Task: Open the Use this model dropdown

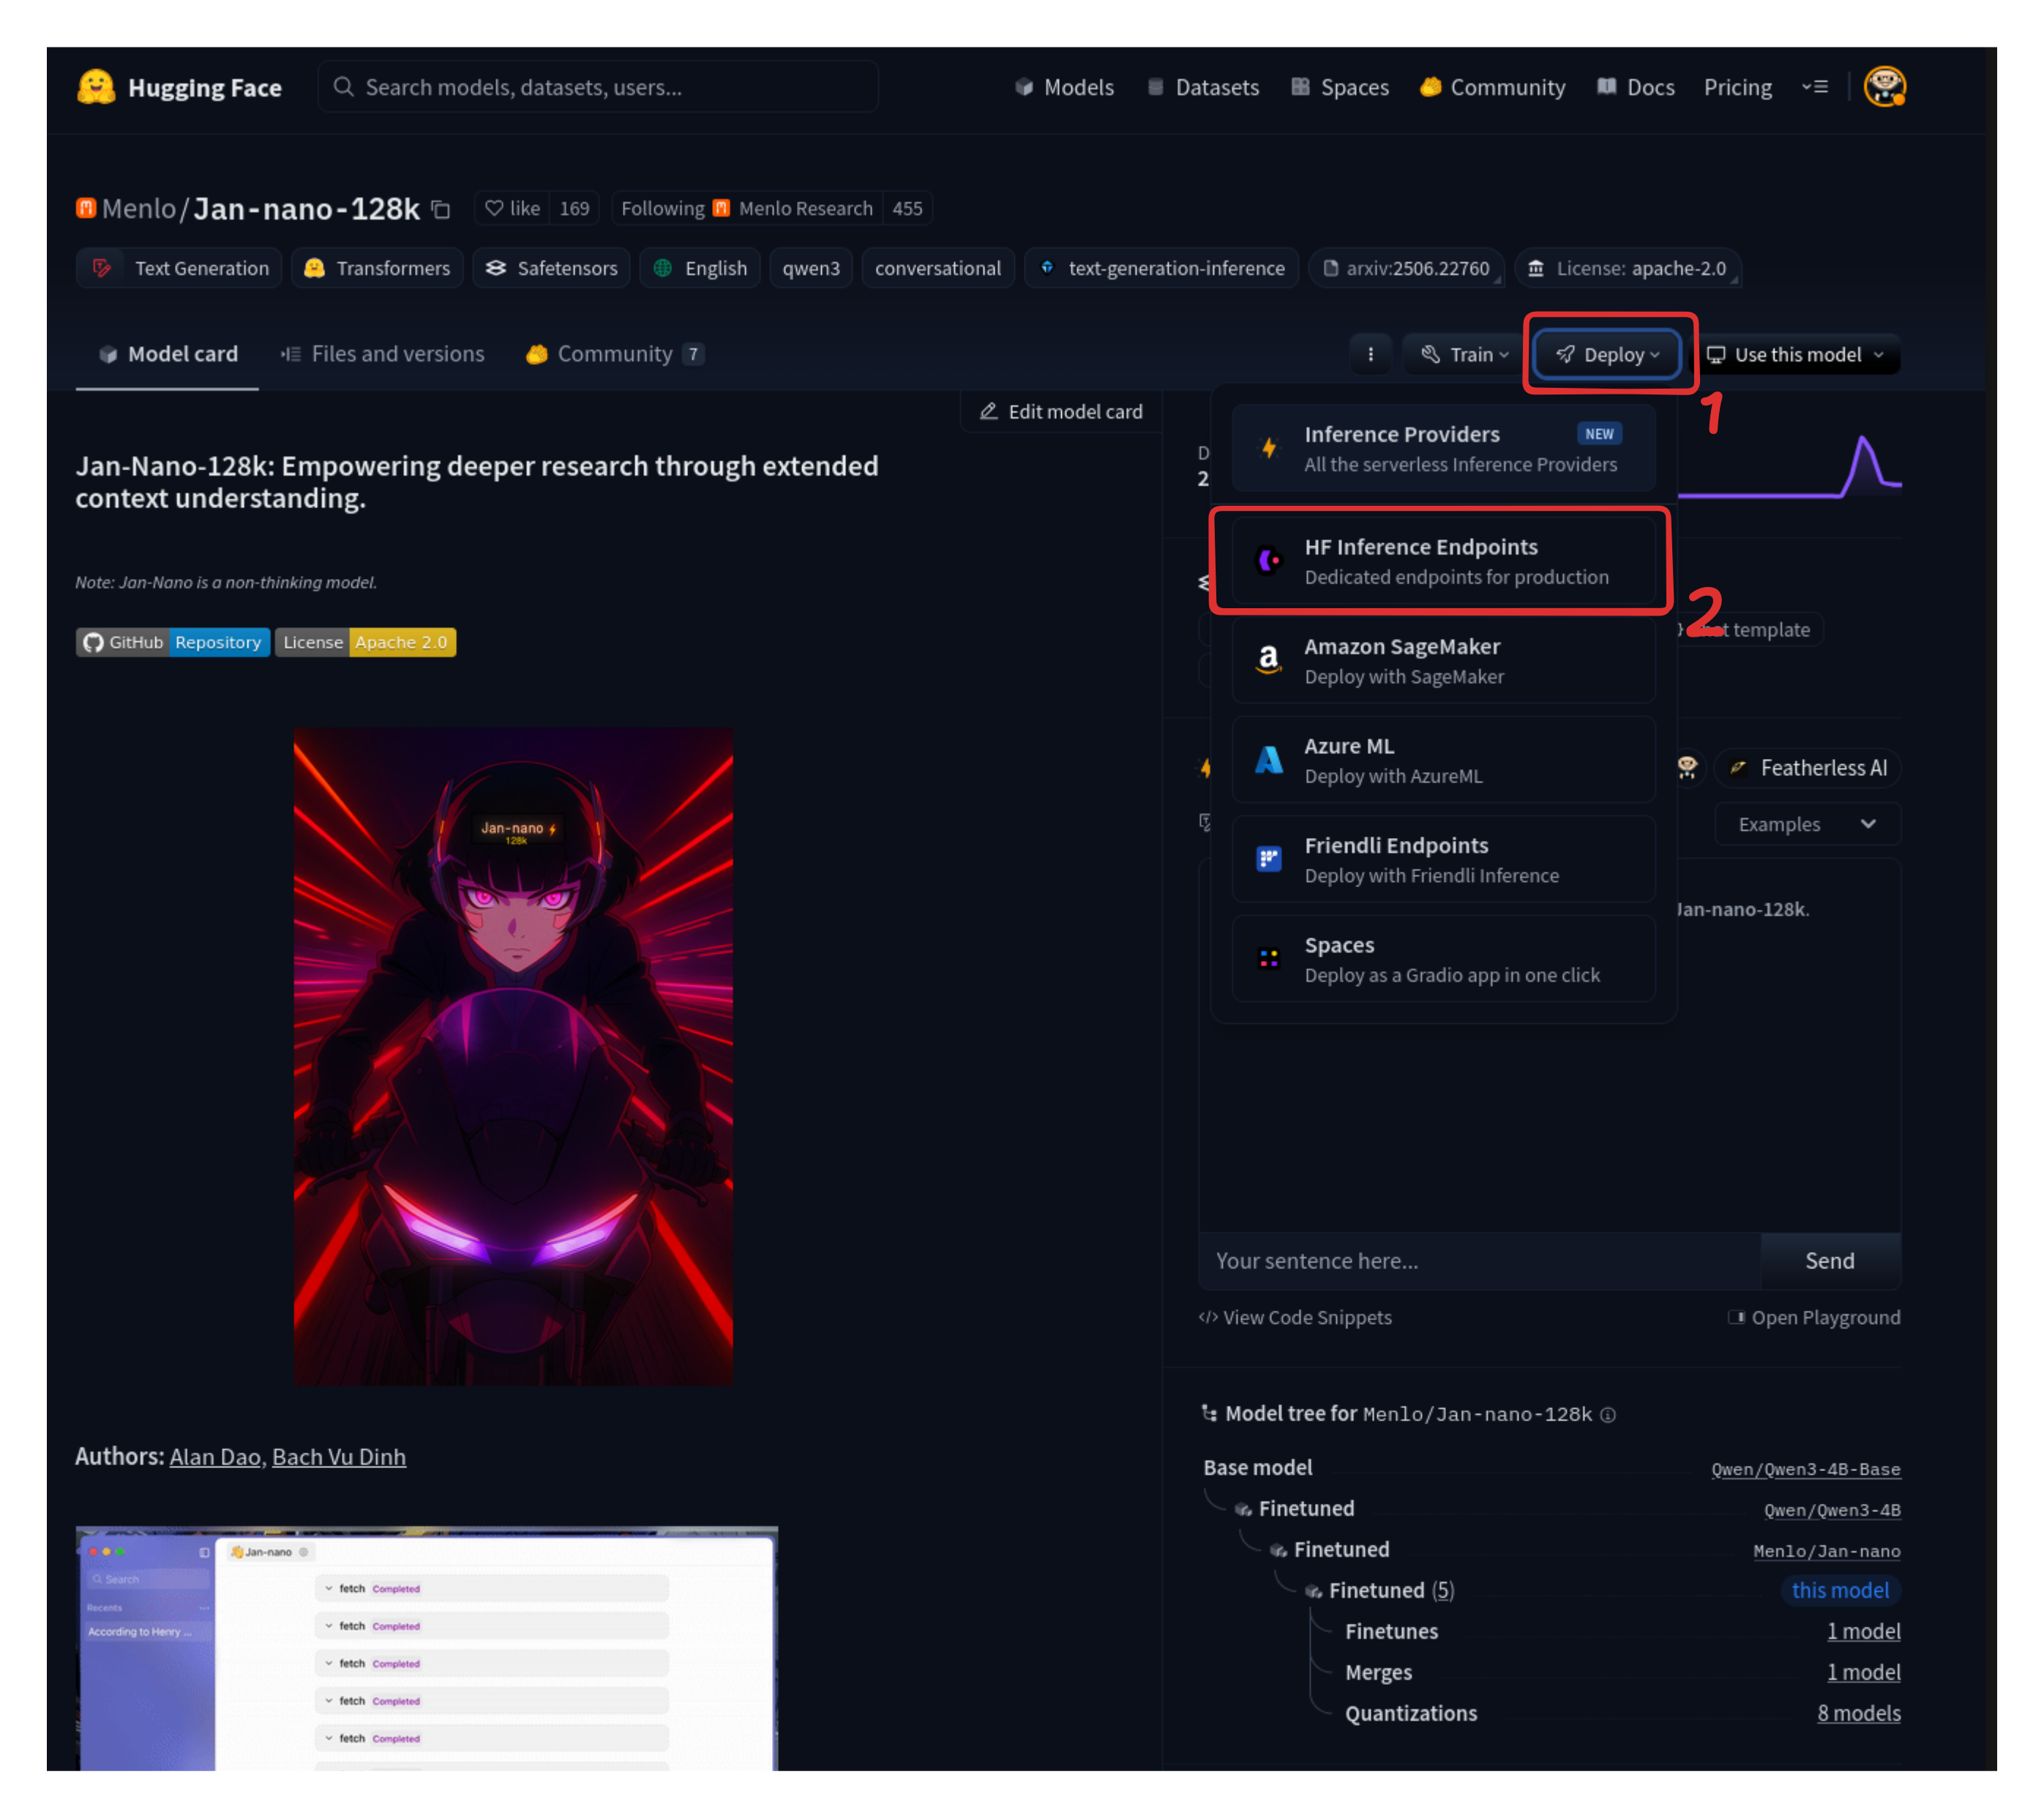Action: click(x=1796, y=354)
